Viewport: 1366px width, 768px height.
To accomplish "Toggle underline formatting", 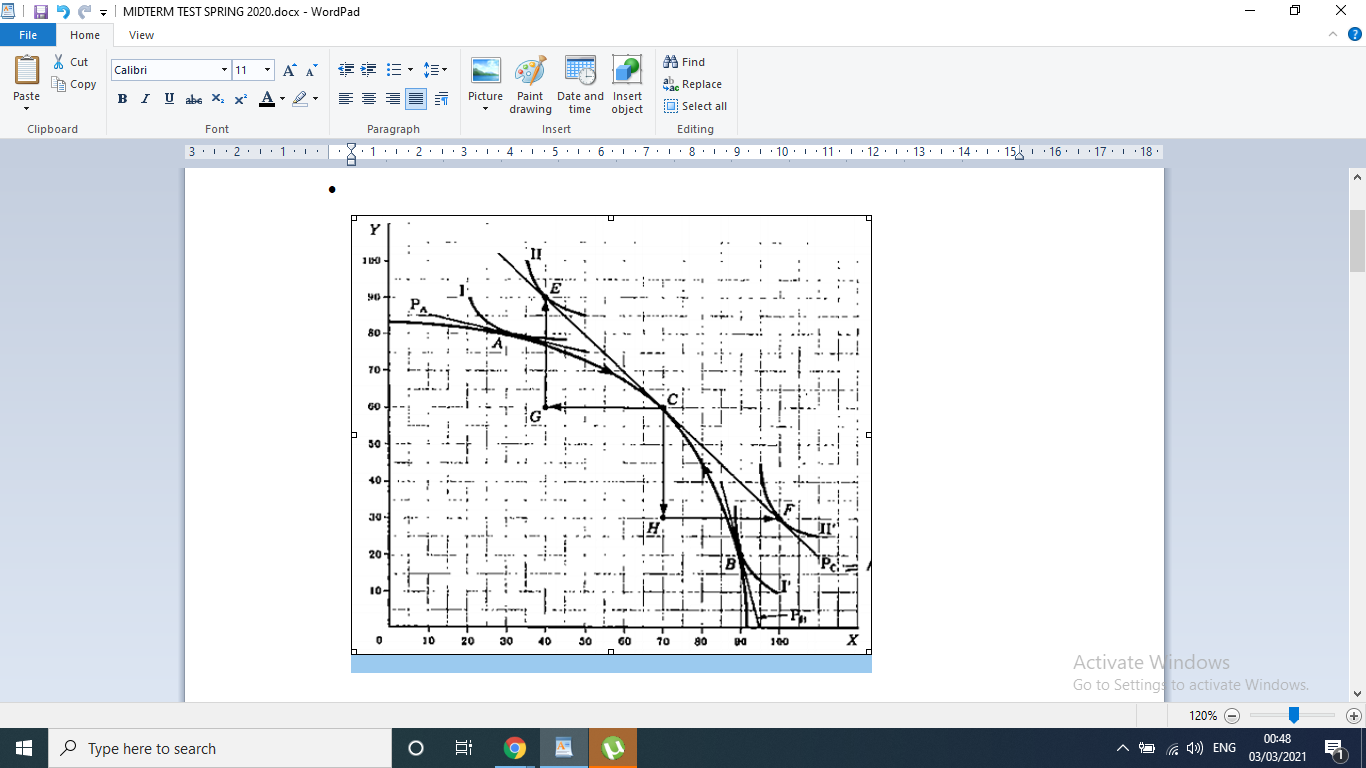I will (168, 99).
